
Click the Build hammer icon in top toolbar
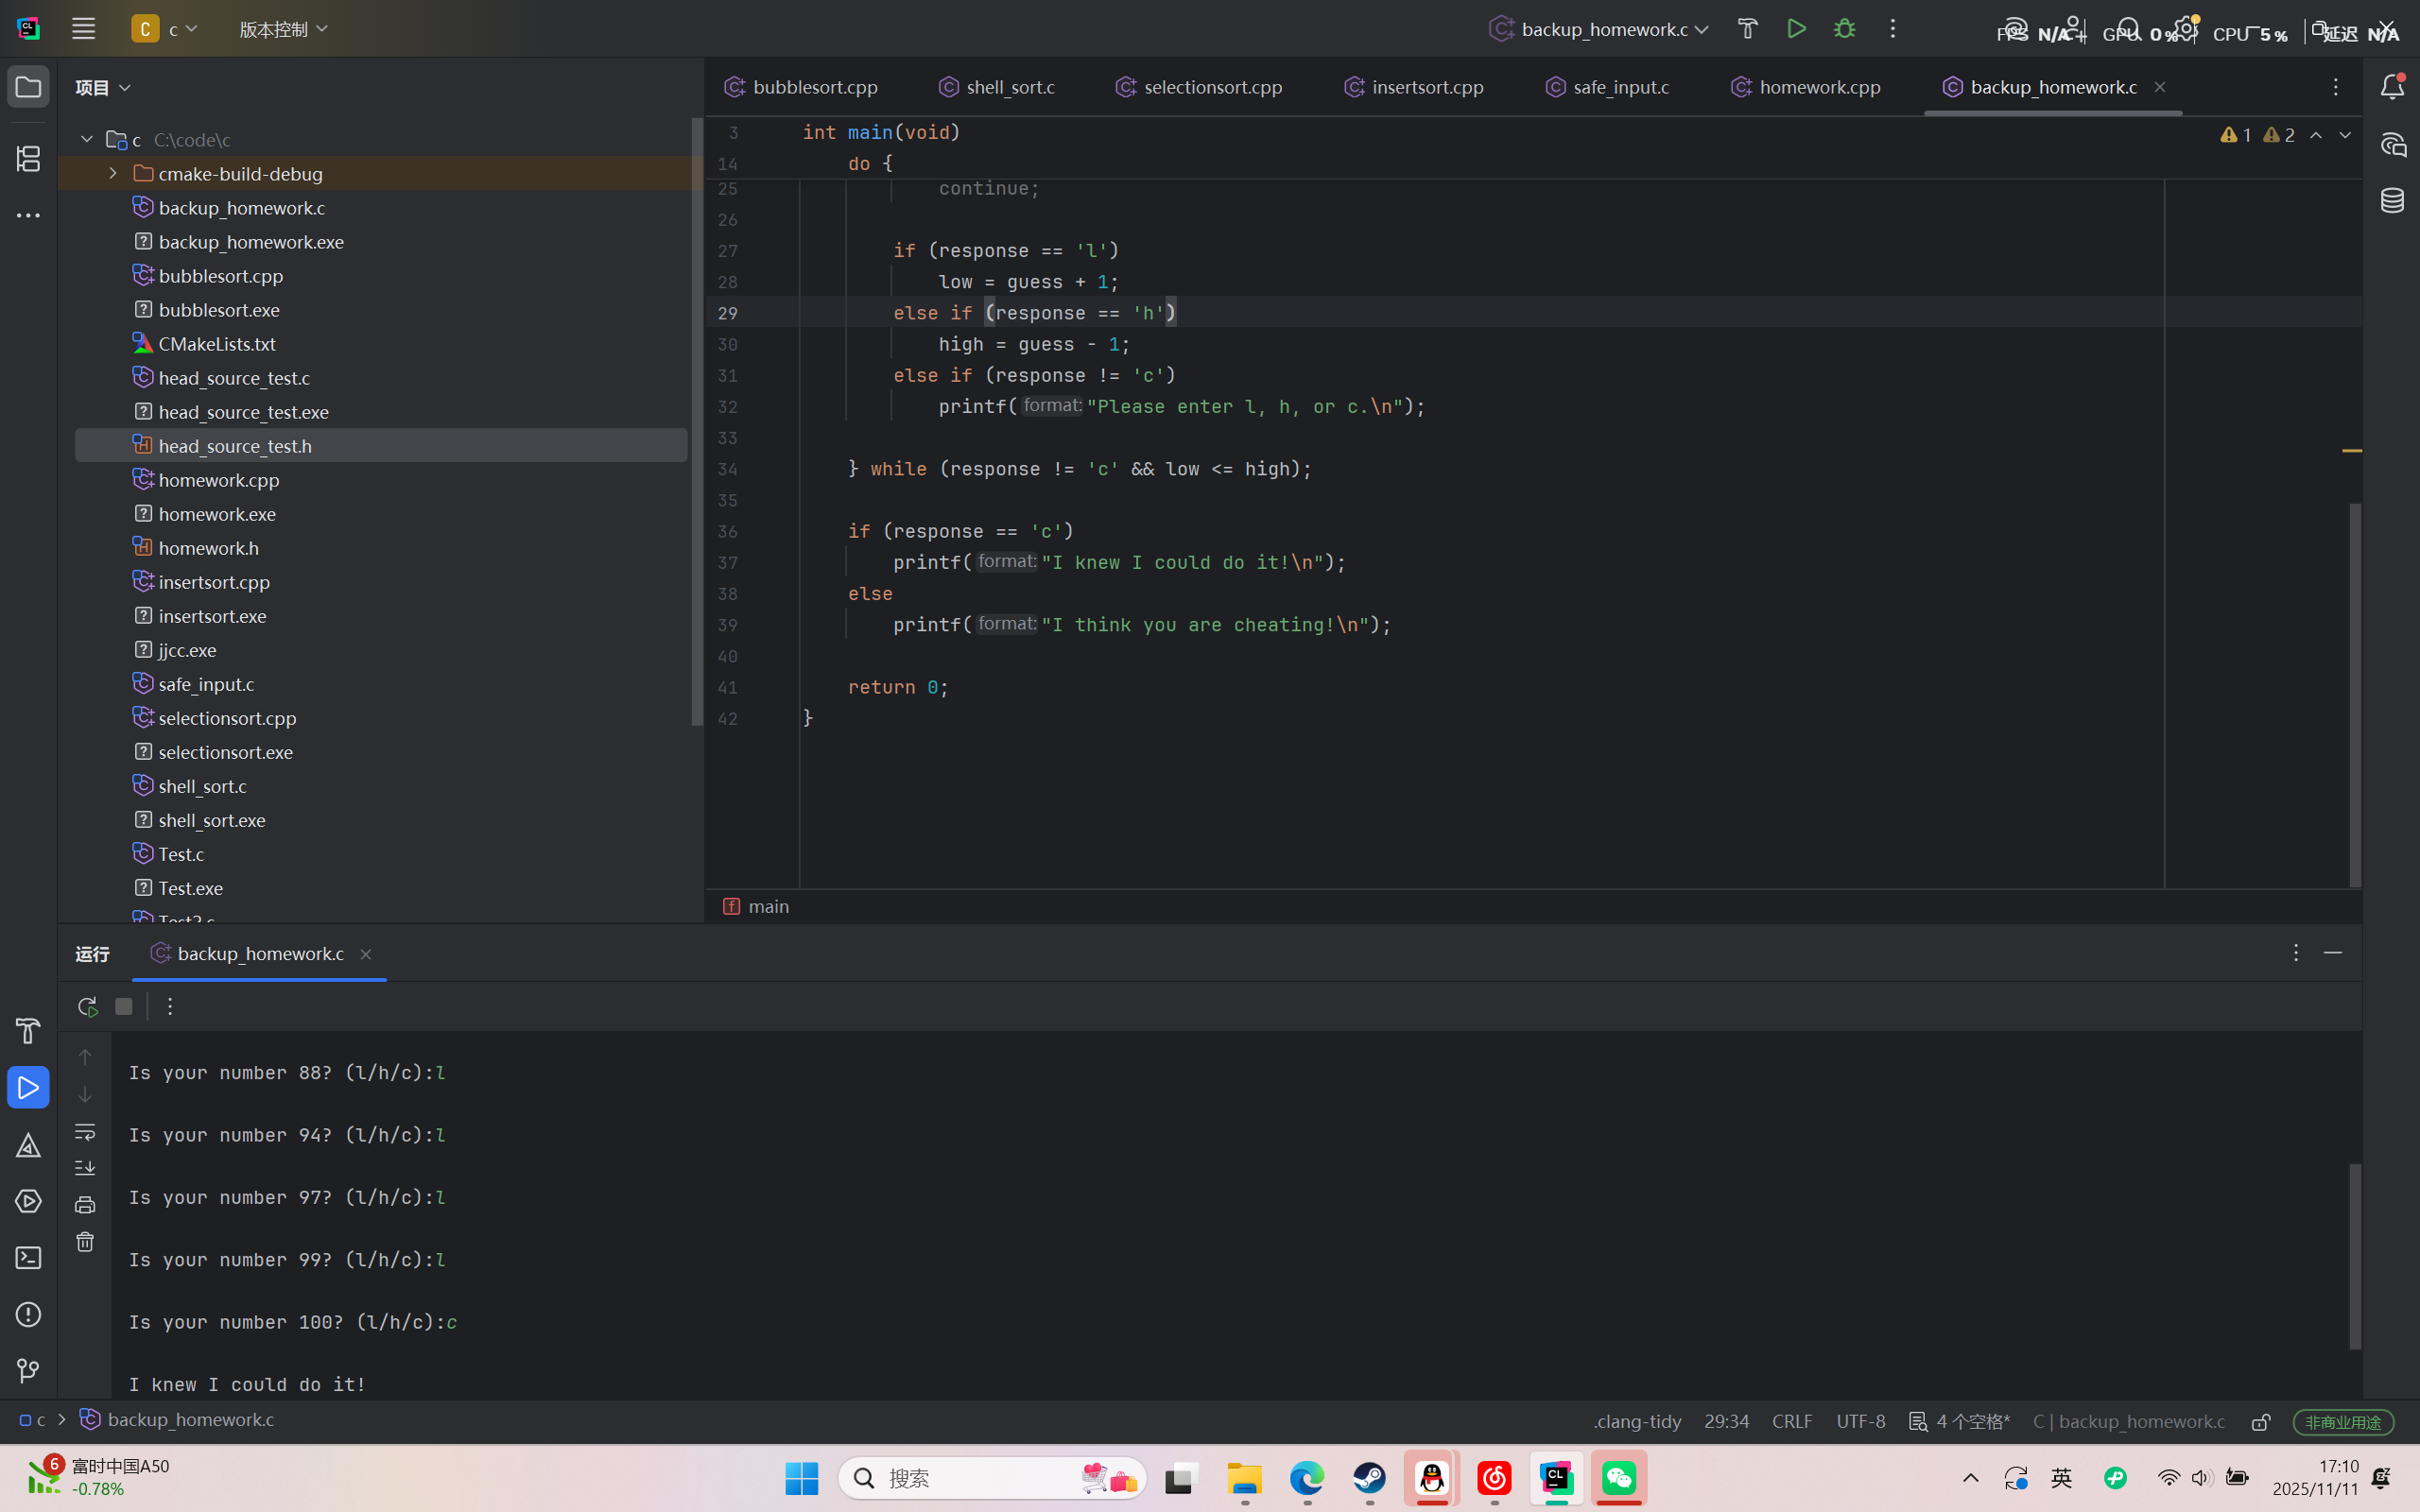tap(1747, 29)
